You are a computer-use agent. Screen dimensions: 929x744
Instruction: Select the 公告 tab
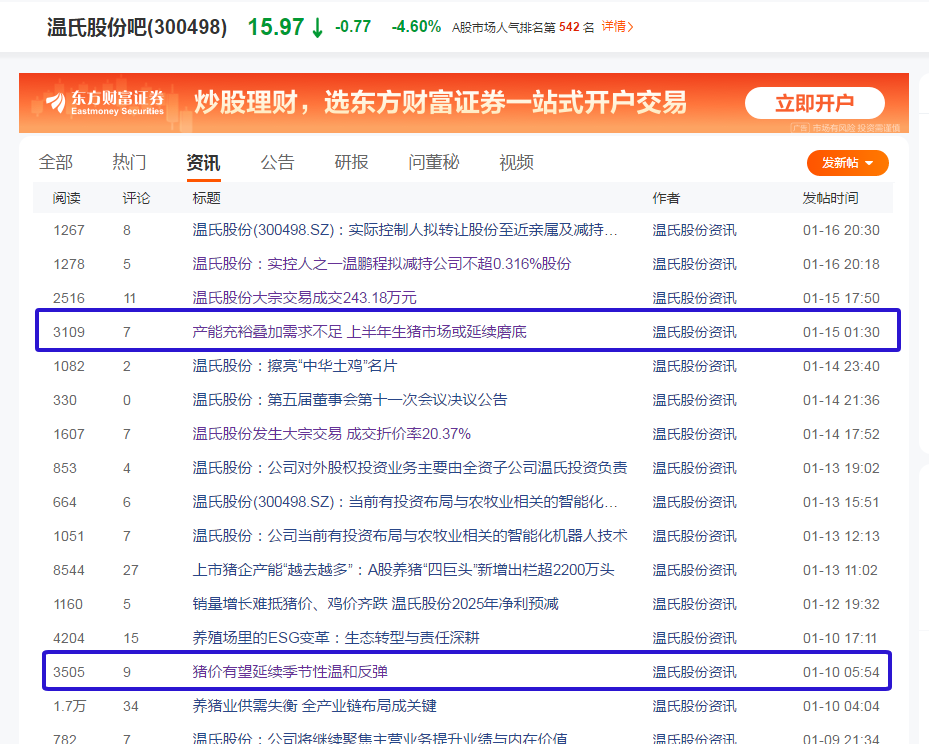click(x=277, y=163)
